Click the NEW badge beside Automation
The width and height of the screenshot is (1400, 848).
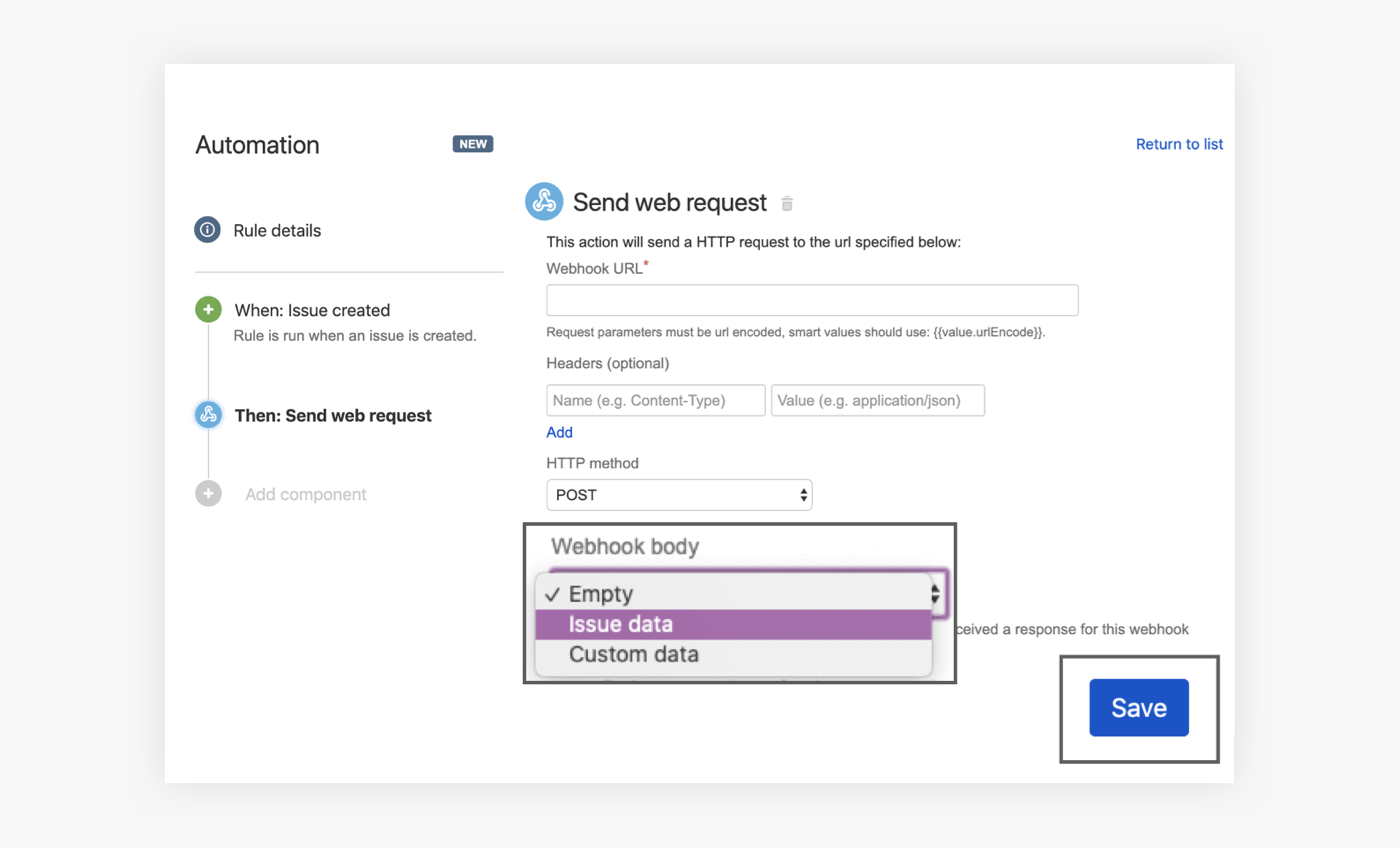click(473, 144)
